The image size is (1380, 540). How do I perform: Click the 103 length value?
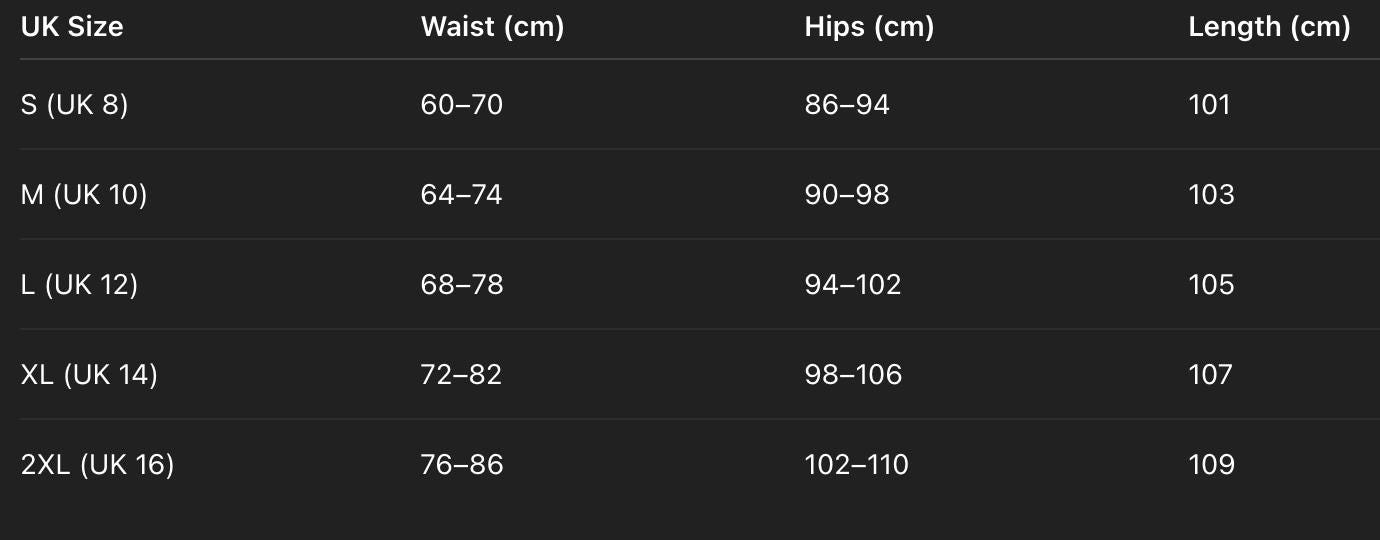pos(1211,194)
